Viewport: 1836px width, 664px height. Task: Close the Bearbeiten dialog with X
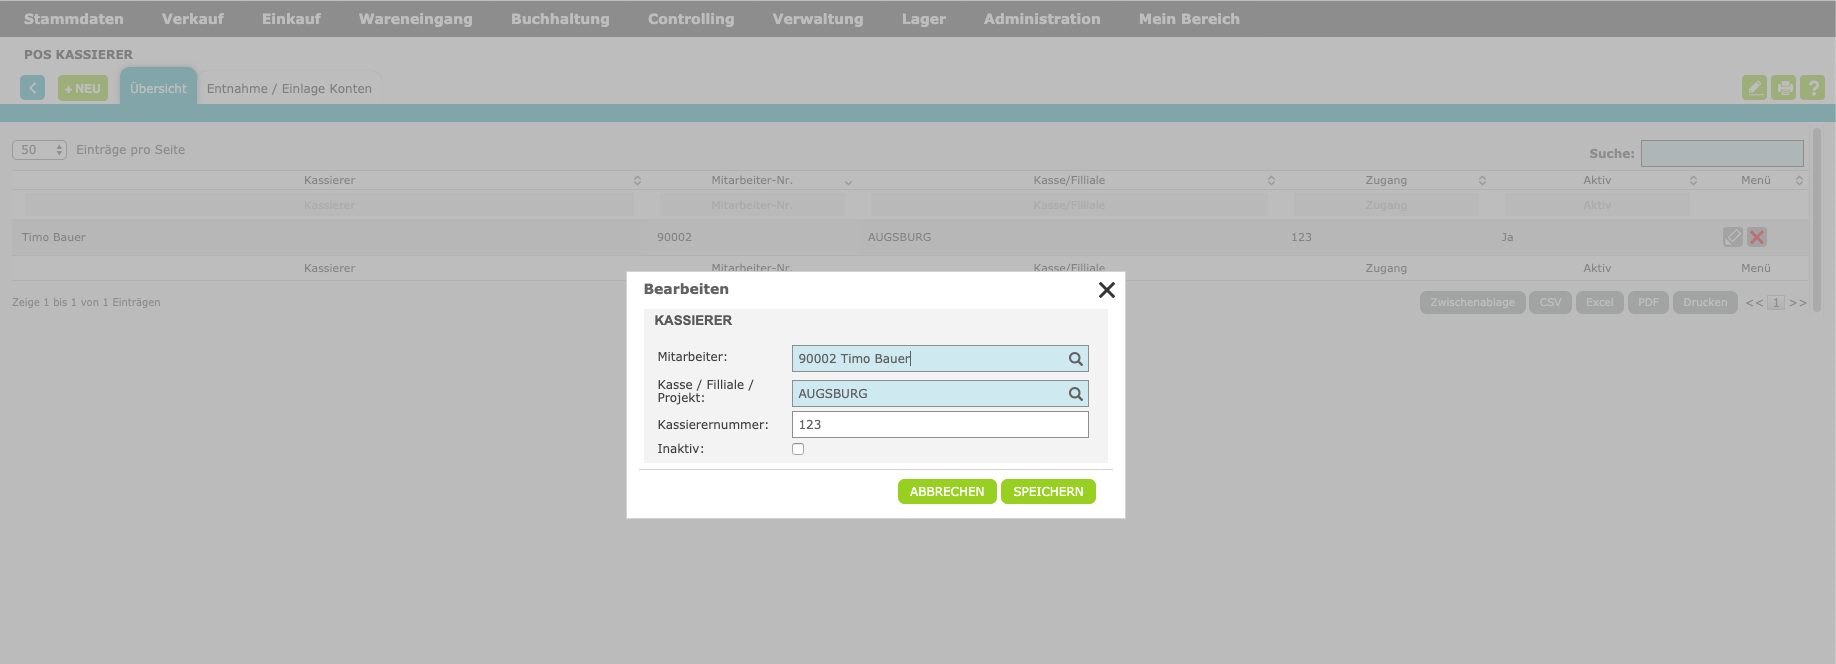point(1106,290)
